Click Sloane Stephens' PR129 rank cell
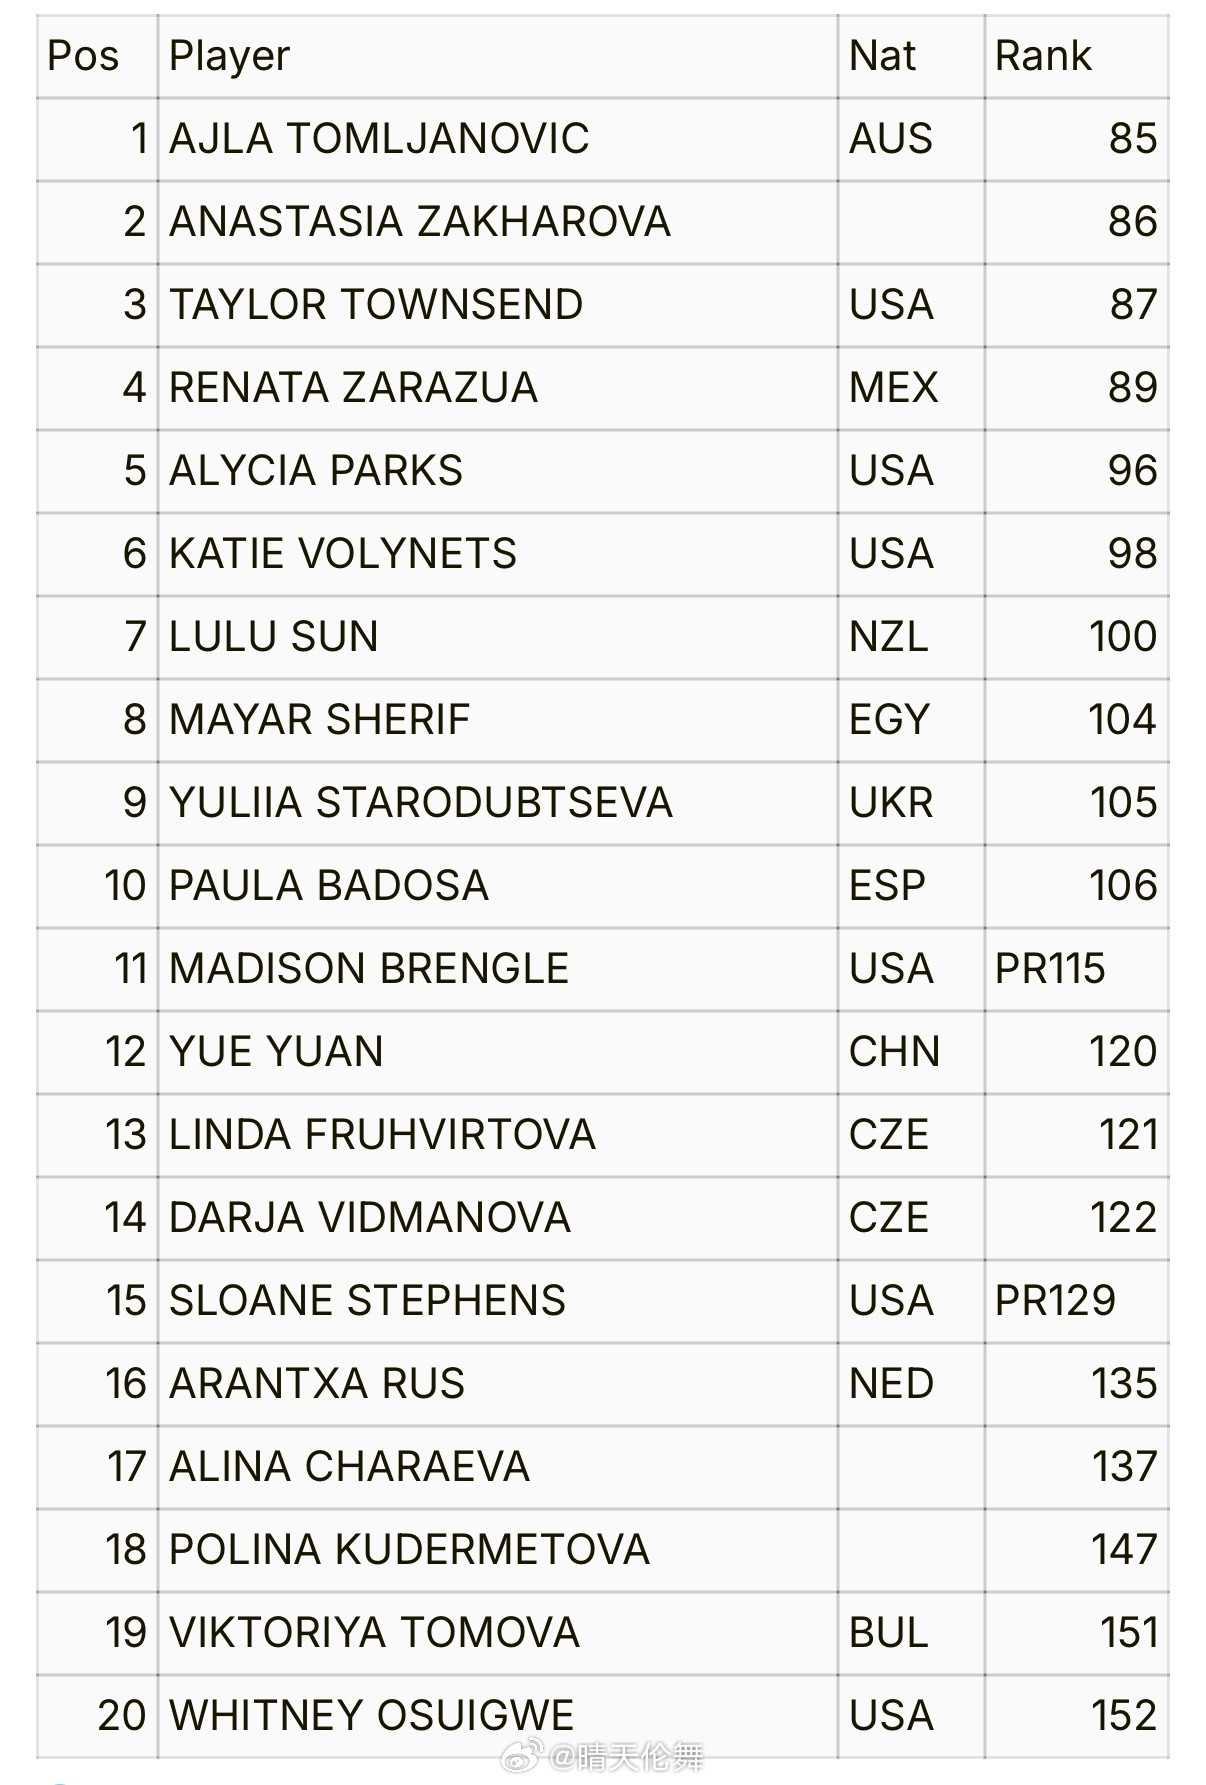The image size is (1206, 1785). (x=1055, y=1301)
